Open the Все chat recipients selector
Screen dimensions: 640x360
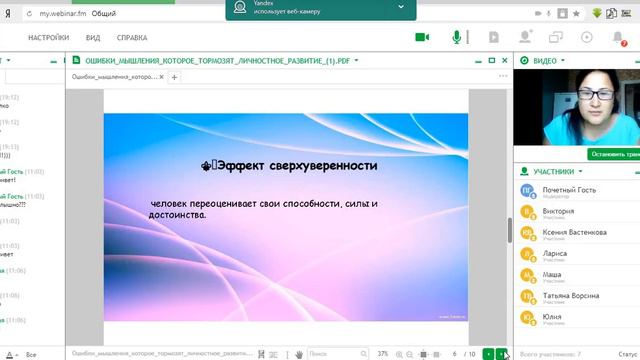click(31, 355)
